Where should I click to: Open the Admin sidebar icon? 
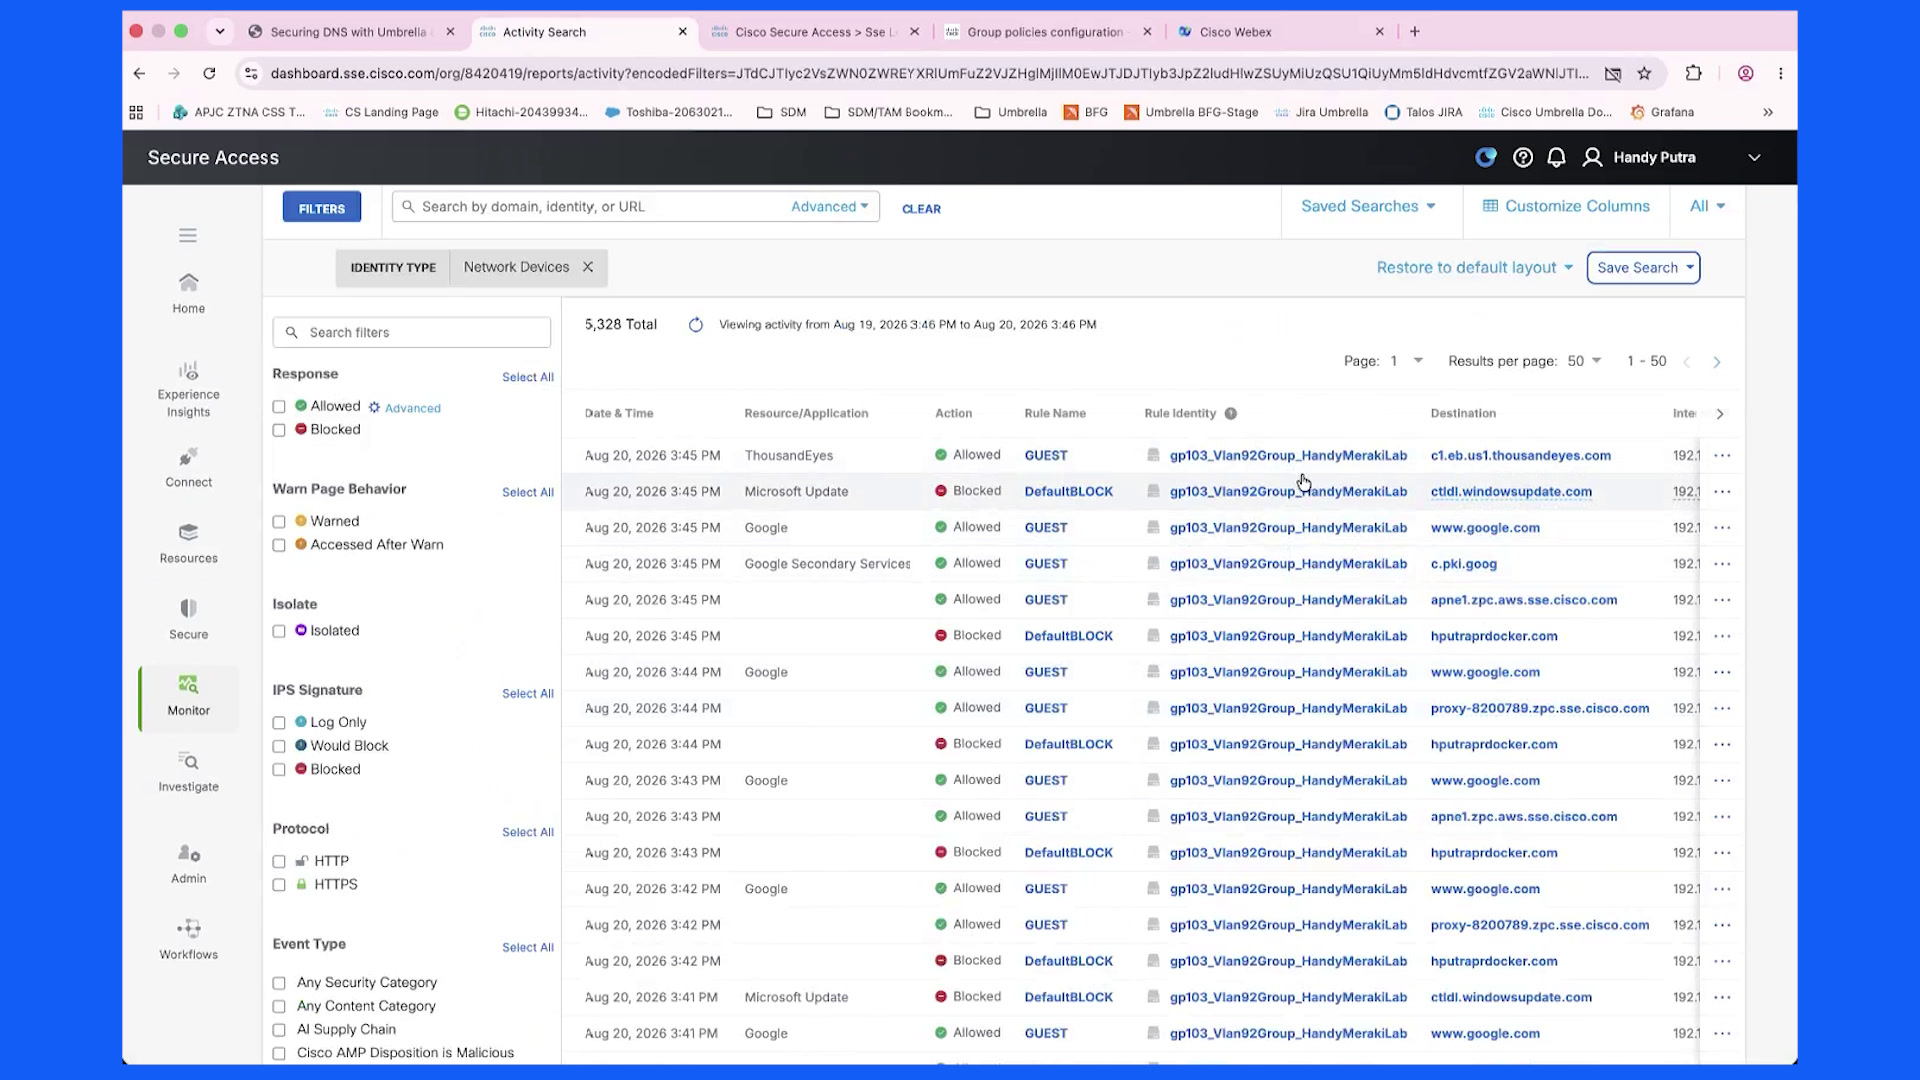(x=188, y=863)
